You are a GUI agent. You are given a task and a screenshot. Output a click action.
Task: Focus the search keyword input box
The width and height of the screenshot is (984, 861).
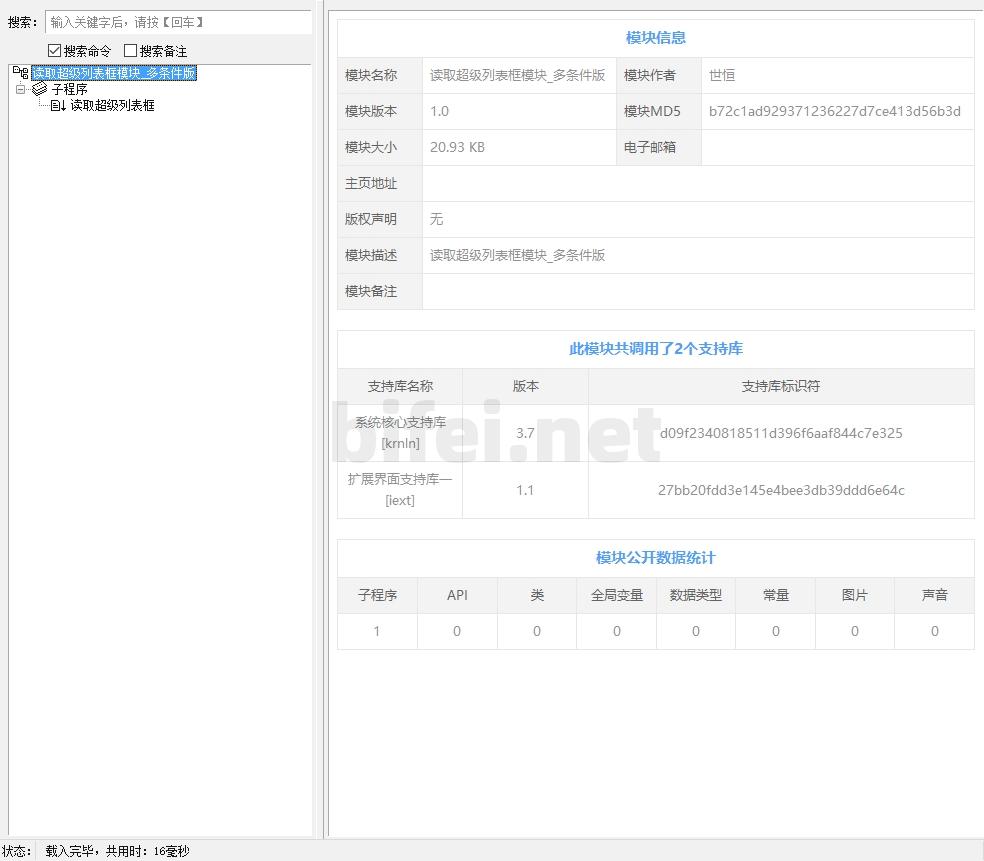pyautogui.click(x=178, y=22)
